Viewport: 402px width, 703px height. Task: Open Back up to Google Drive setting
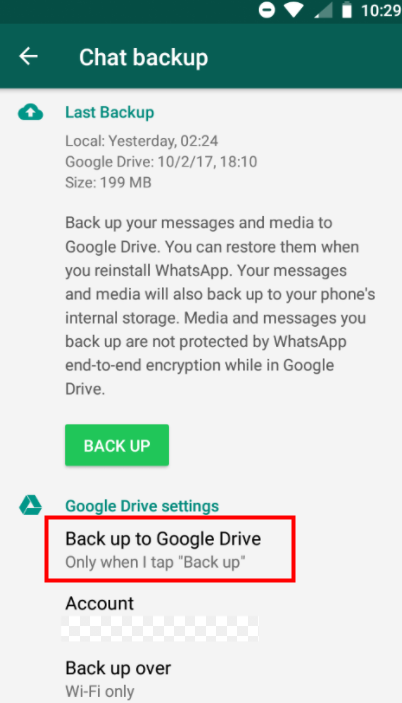(170, 549)
